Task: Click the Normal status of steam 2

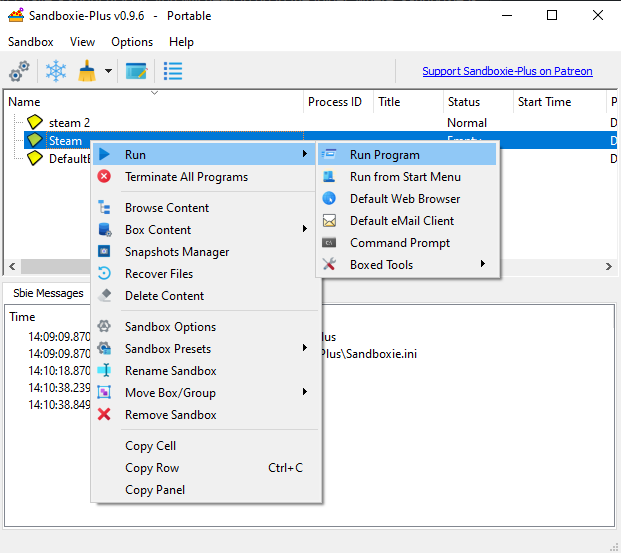Action: (467, 123)
